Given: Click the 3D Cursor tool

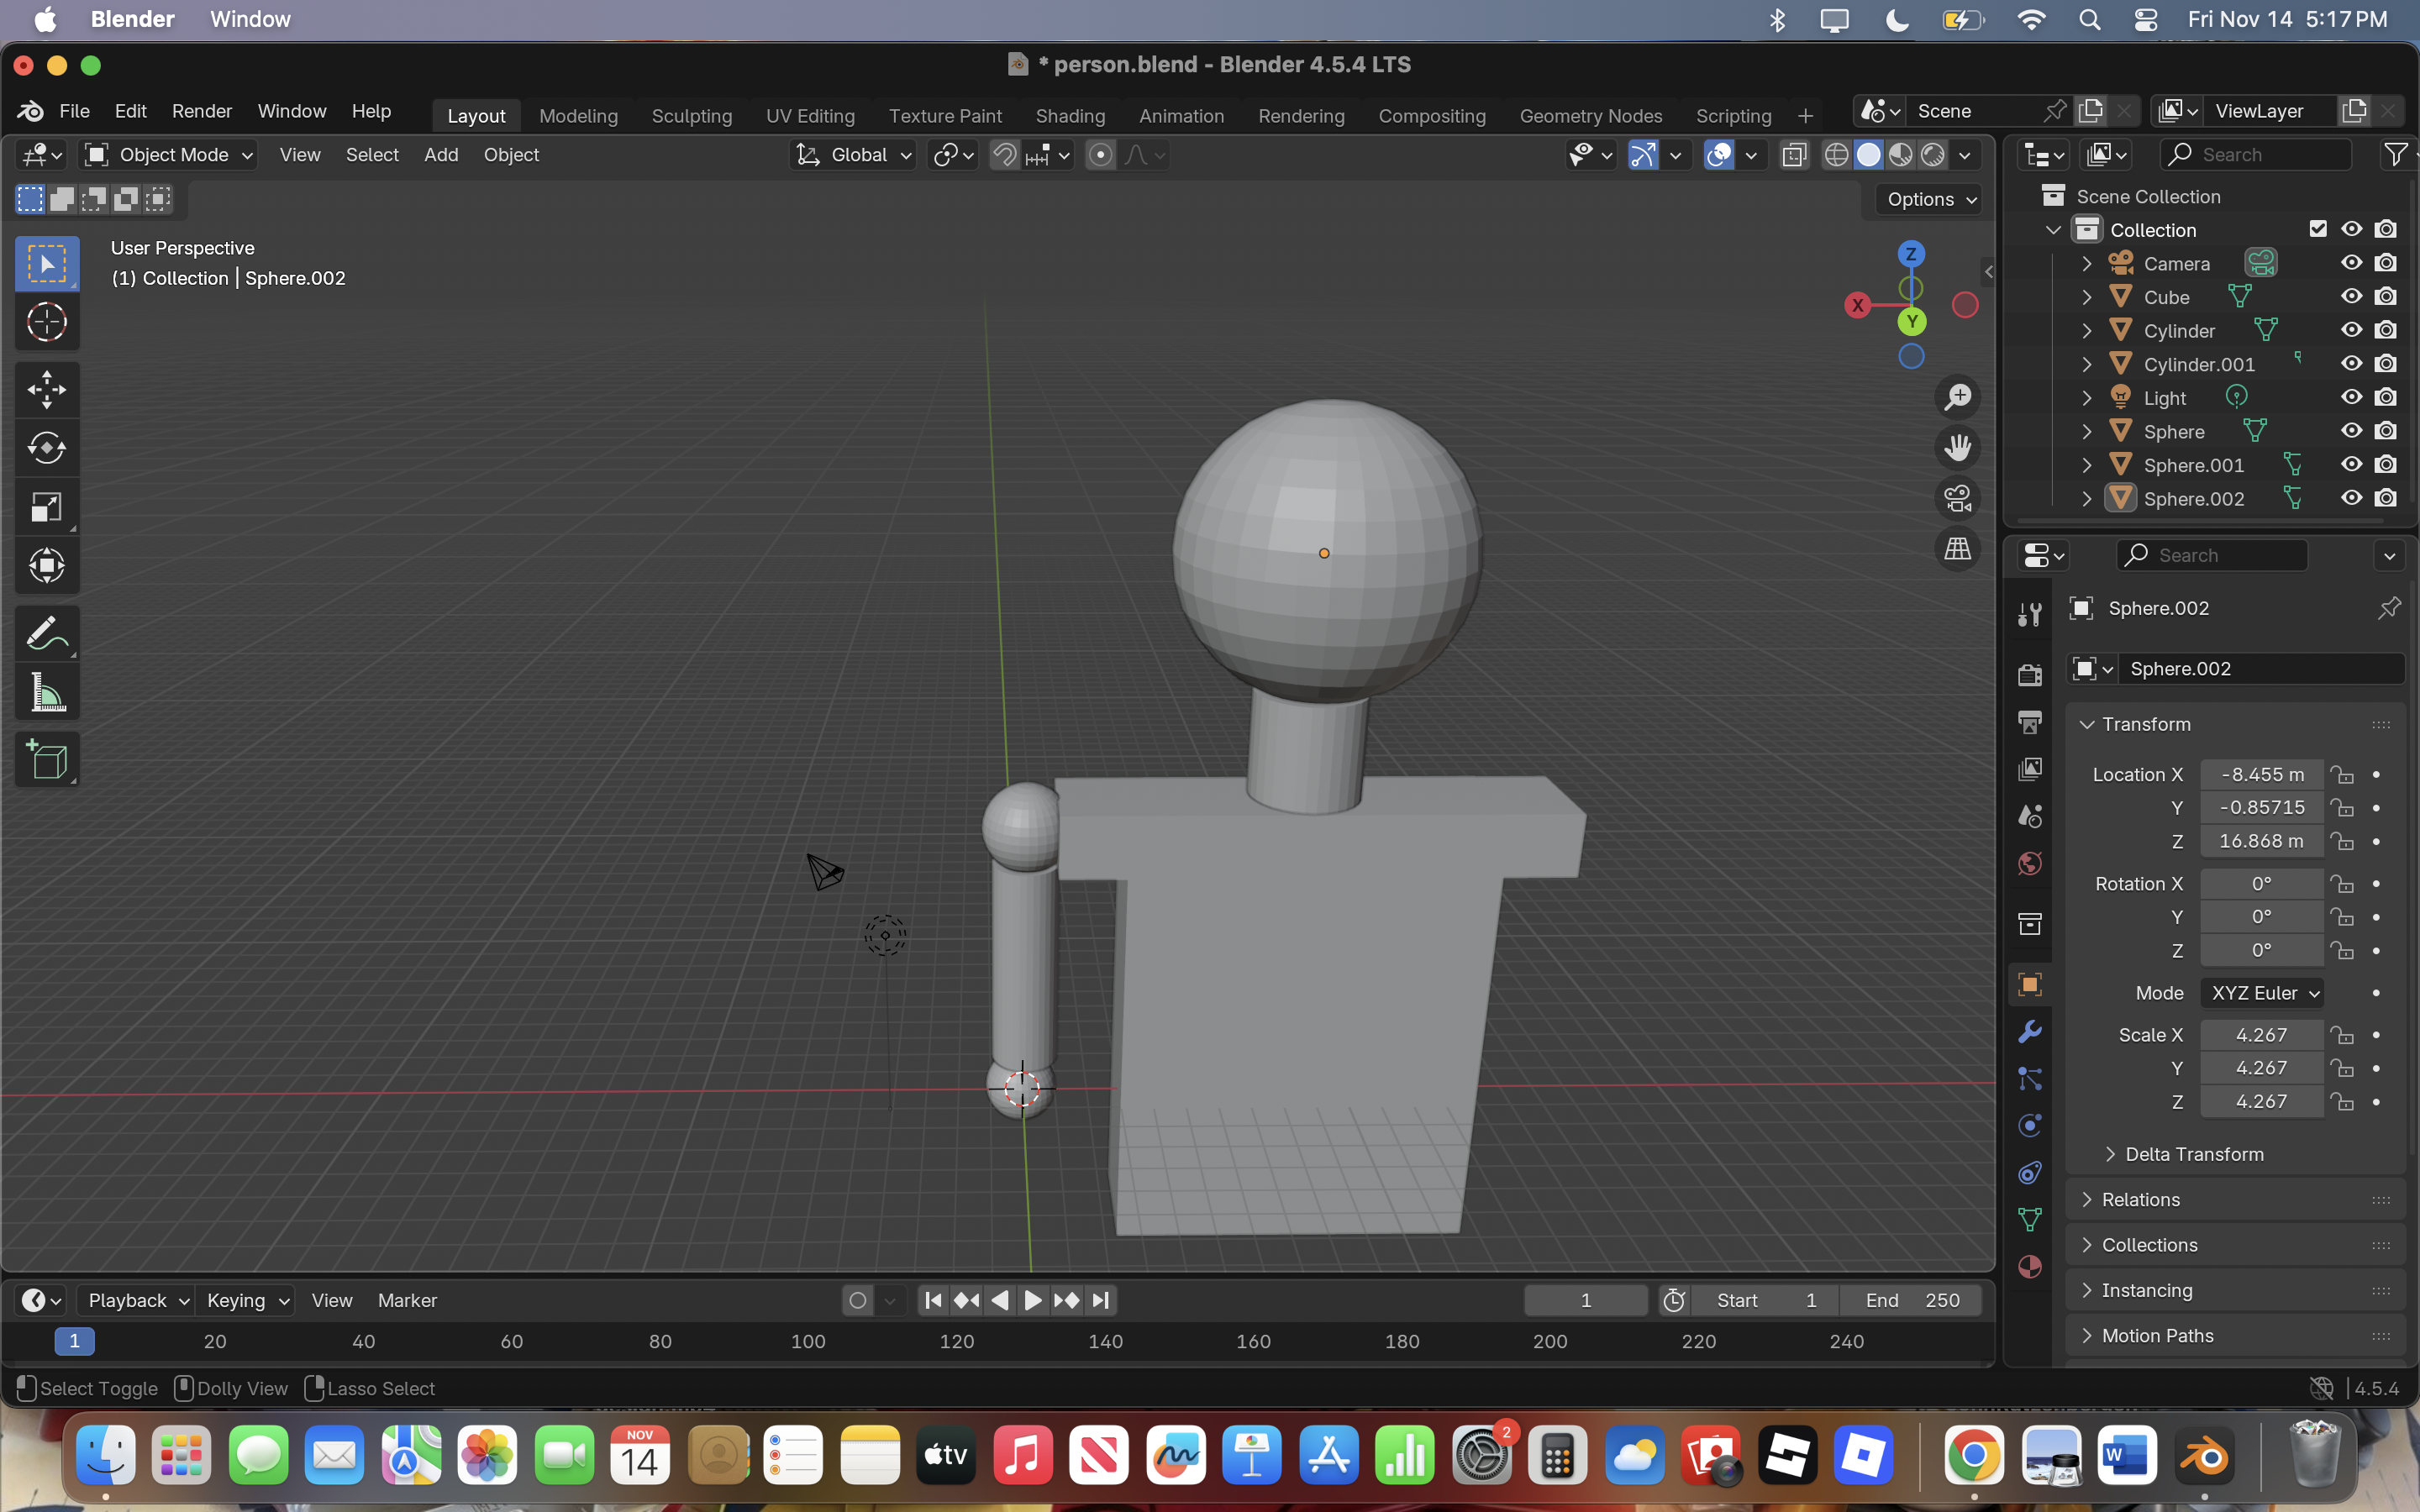Looking at the screenshot, I should (46, 322).
